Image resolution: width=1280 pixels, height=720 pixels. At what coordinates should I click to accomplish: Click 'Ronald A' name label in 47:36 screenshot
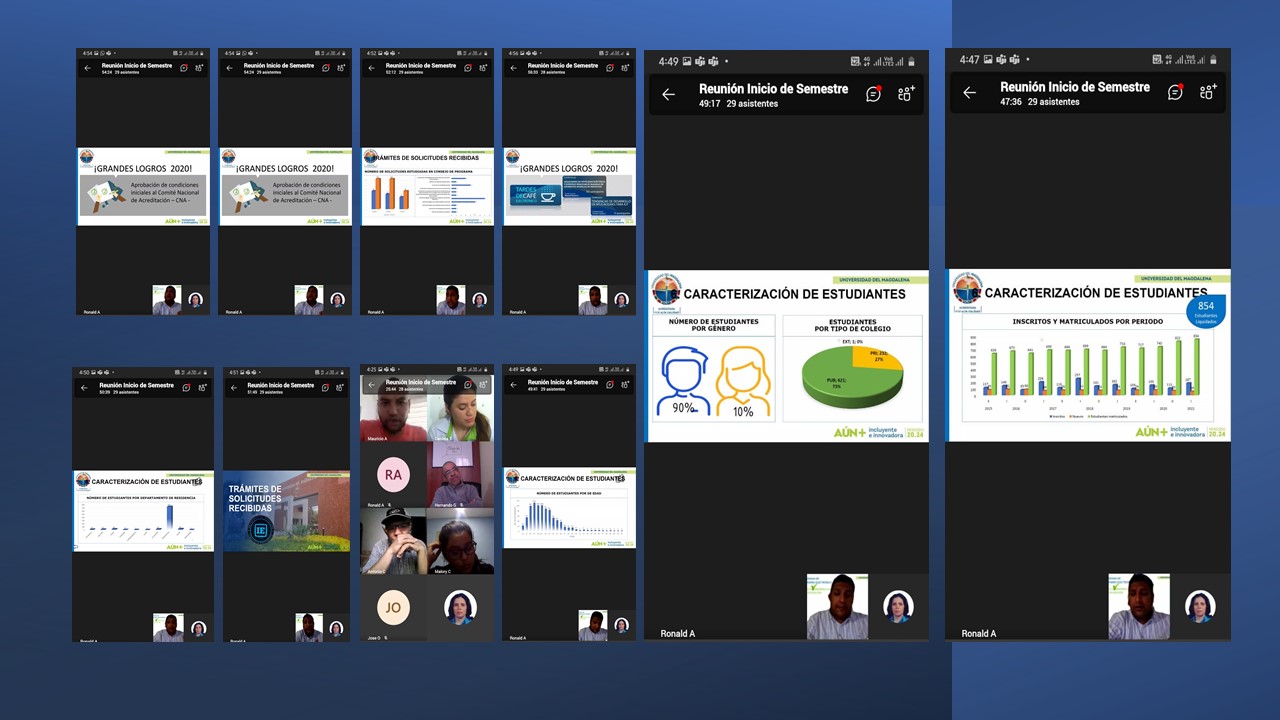[x=979, y=633]
